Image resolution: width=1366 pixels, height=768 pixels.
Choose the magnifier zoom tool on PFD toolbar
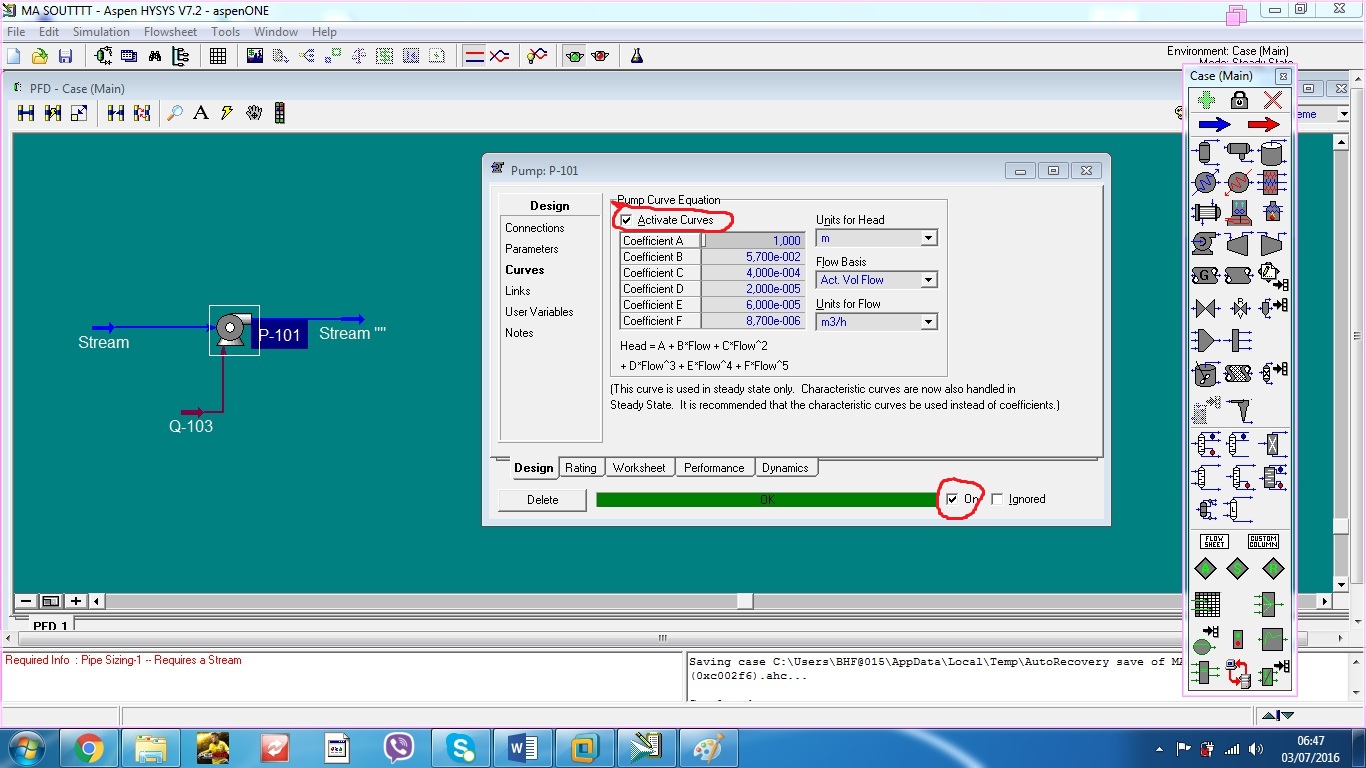click(x=174, y=113)
